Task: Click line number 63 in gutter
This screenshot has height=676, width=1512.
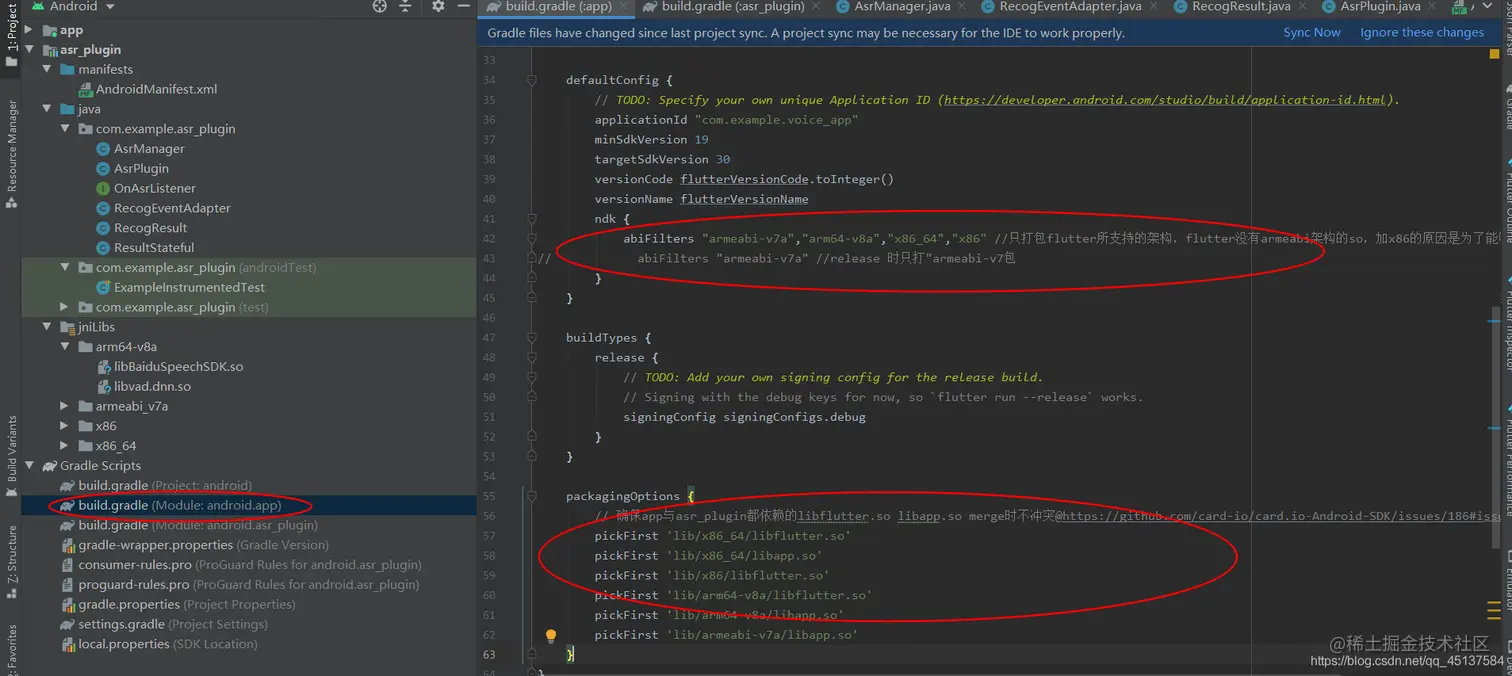Action: [489, 655]
